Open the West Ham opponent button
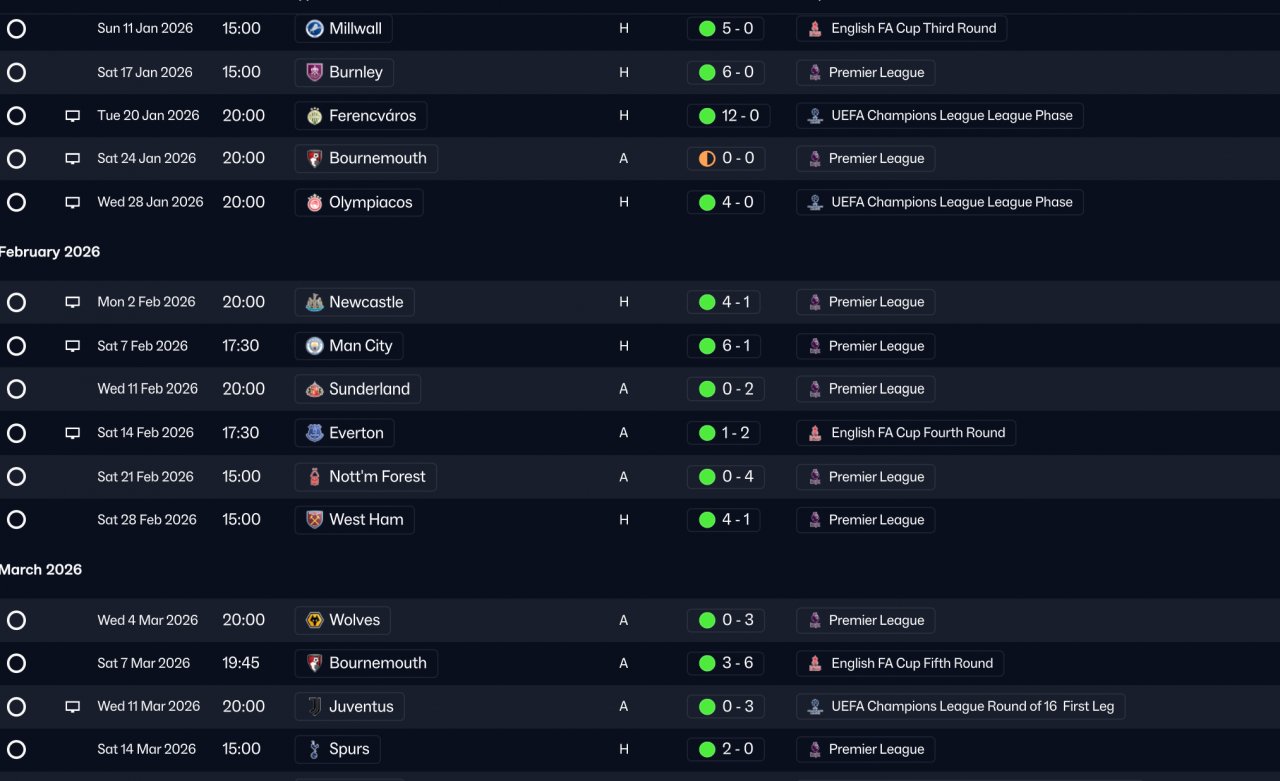1280x781 pixels. coord(355,520)
